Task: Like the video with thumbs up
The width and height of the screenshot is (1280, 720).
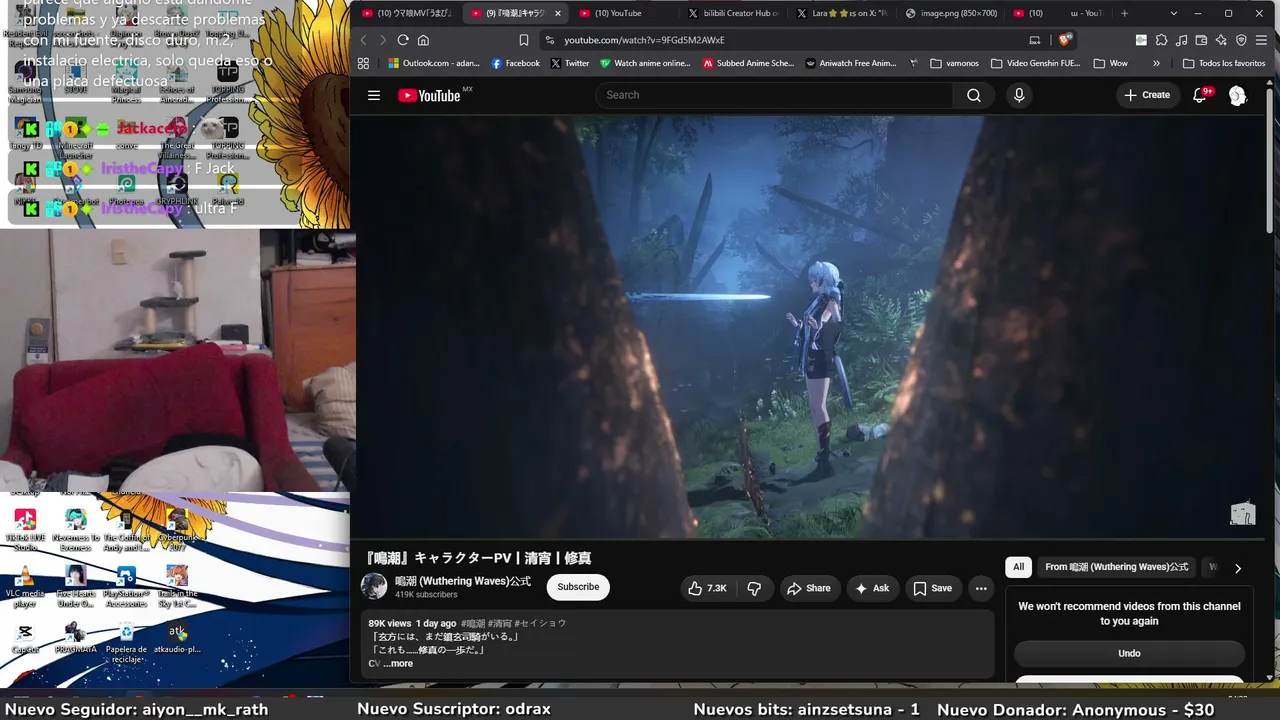Action: click(x=707, y=588)
